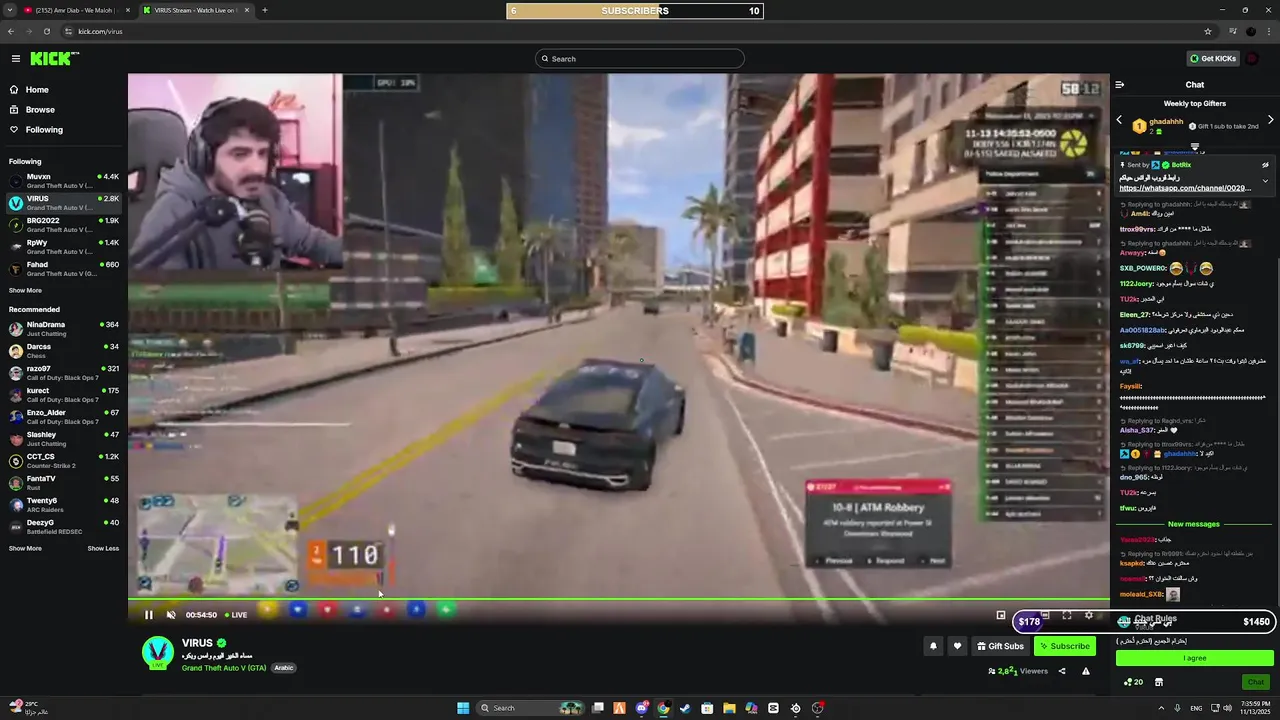The width and height of the screenshot is (1280, 720).
Task: Open FantaTV Rust channel
Action: [64, 483]
